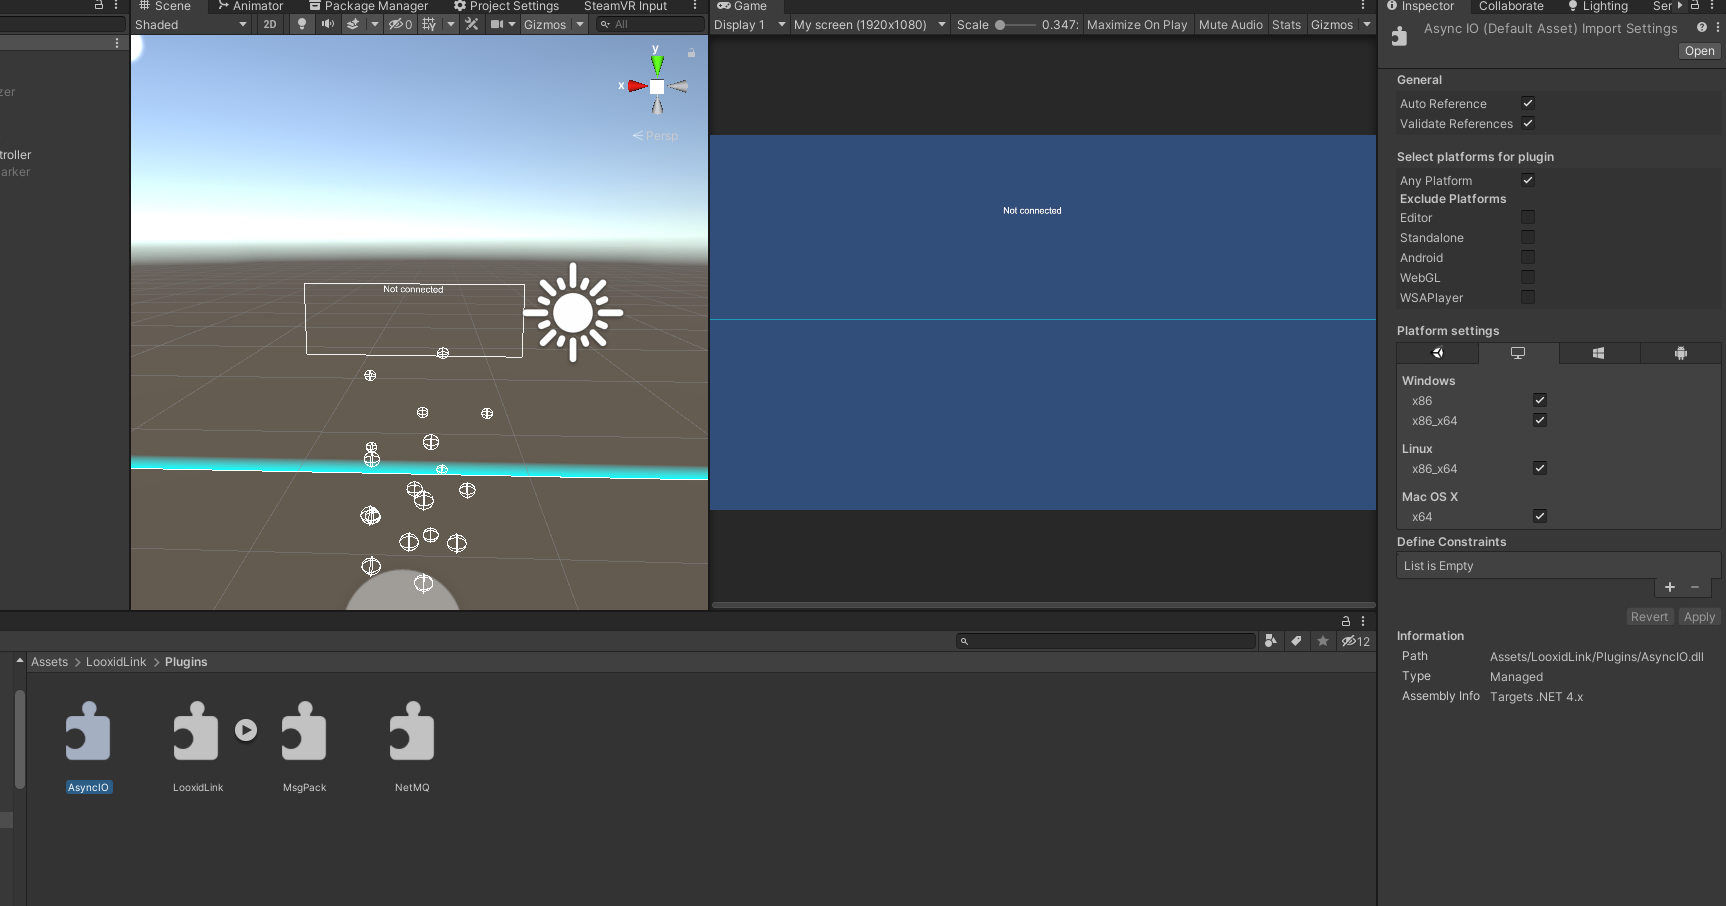Screen dimensions: 1726x906
Task: Open My screen resolution dropdown
Action: 870,24
